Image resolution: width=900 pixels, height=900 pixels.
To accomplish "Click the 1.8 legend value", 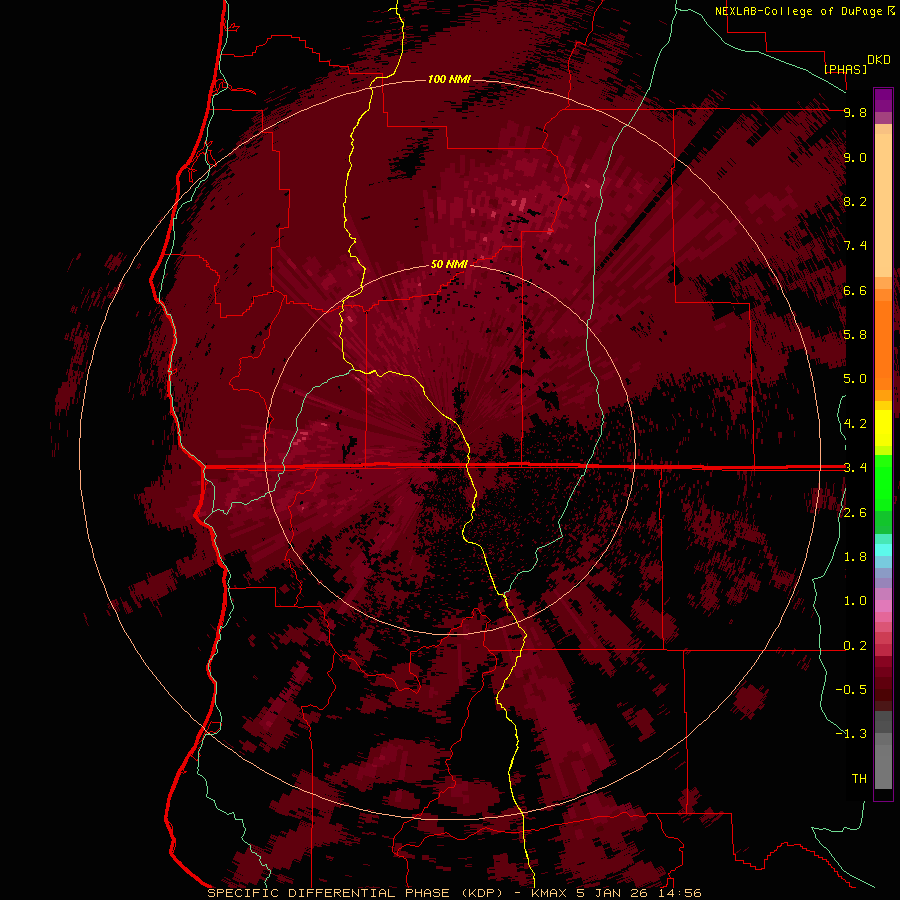I will coord(855,557).
